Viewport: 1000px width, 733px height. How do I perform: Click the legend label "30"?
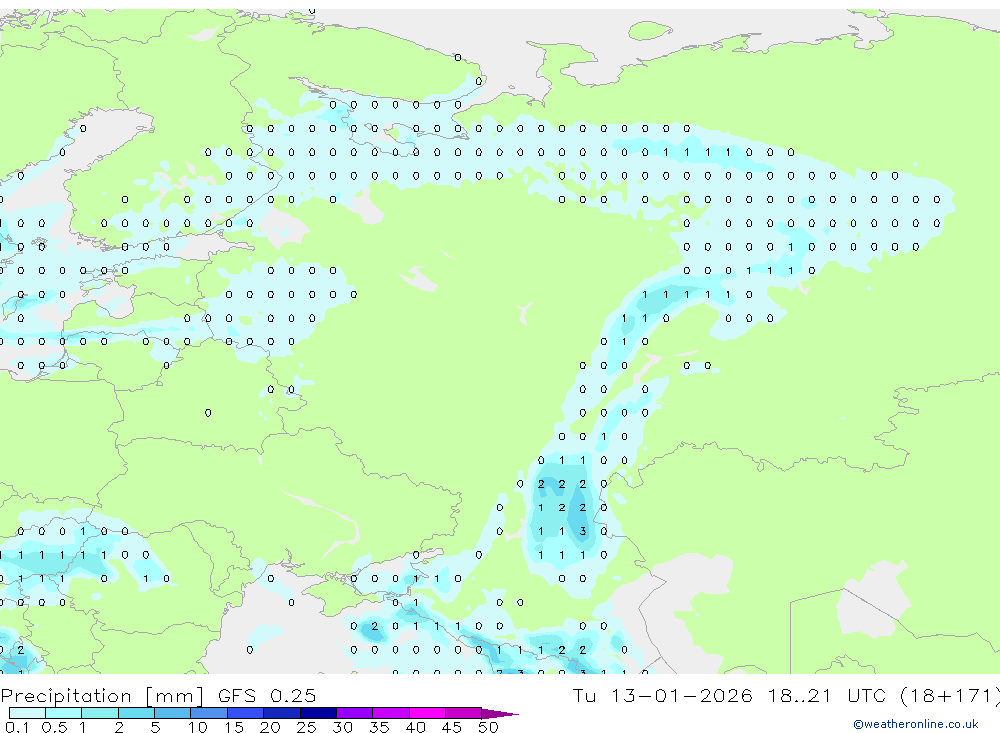point(342,727)
